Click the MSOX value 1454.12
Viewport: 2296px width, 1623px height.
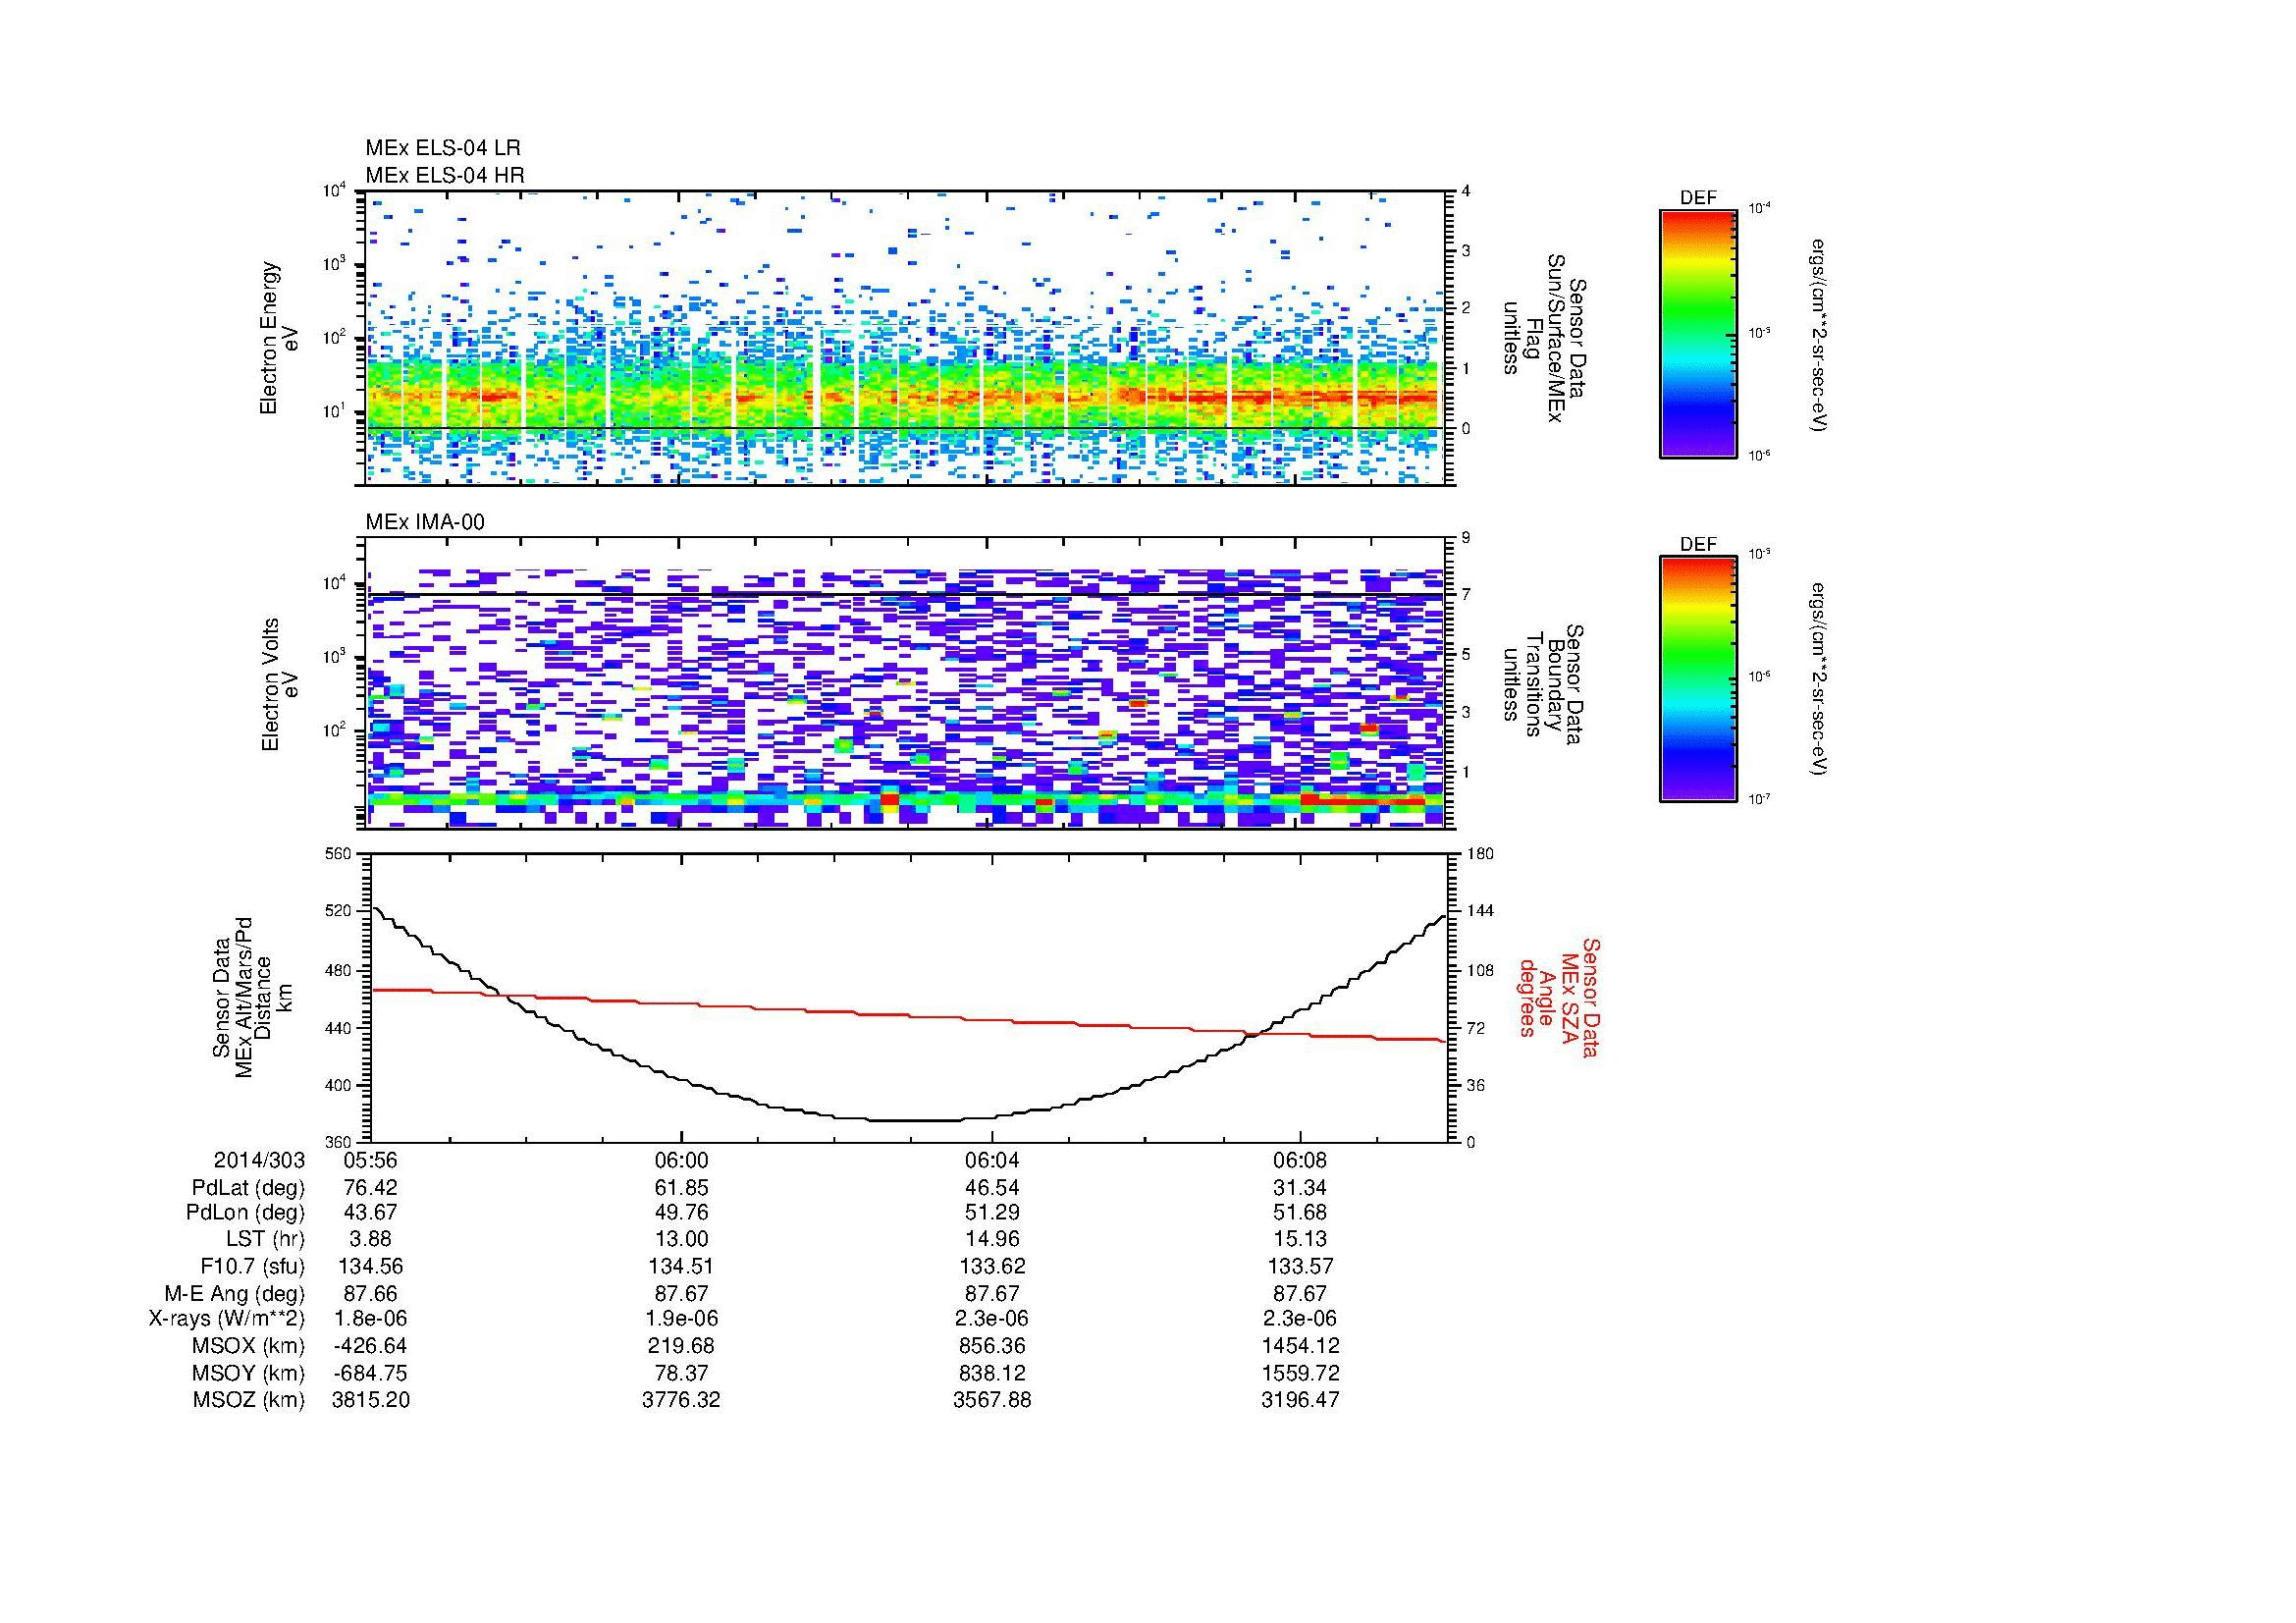click(x=1300, y=1346)
